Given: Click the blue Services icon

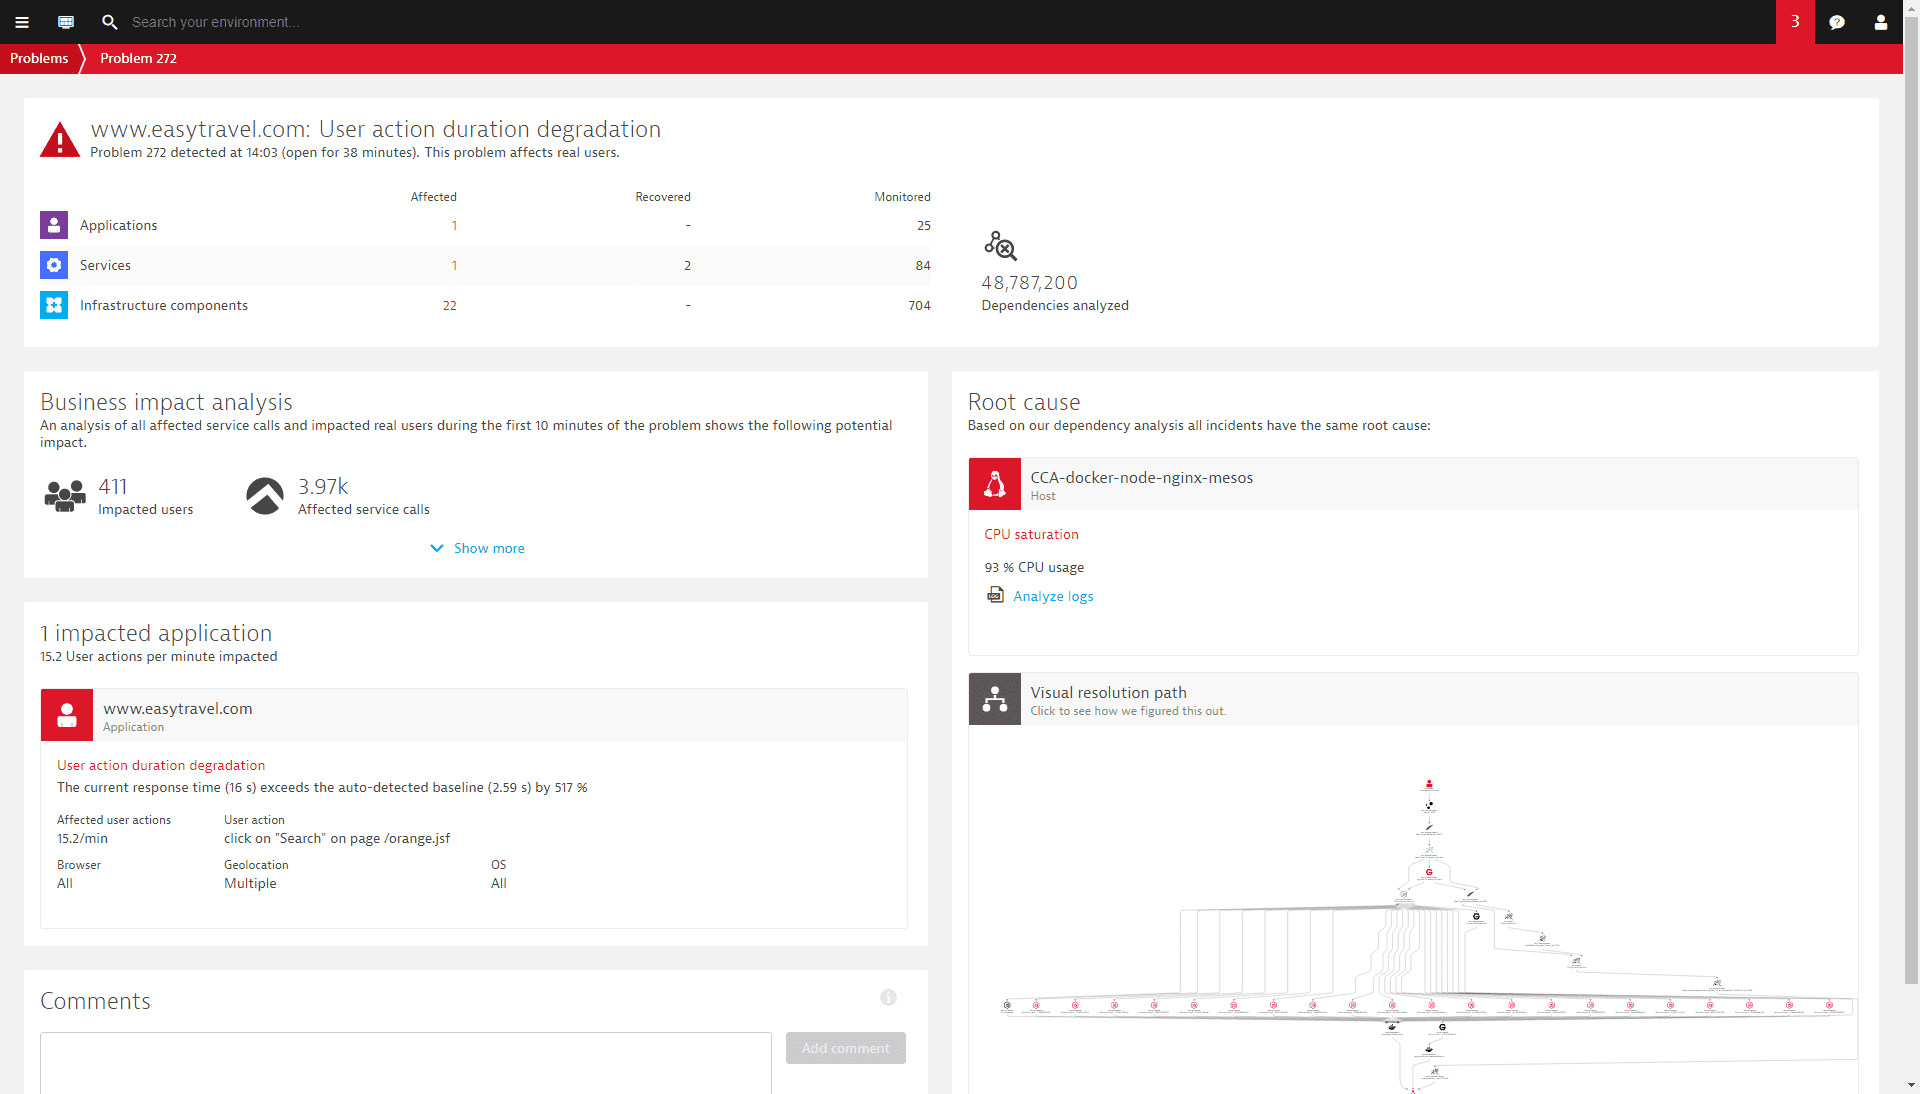Looking at the screenshot, I should (54, 265).
